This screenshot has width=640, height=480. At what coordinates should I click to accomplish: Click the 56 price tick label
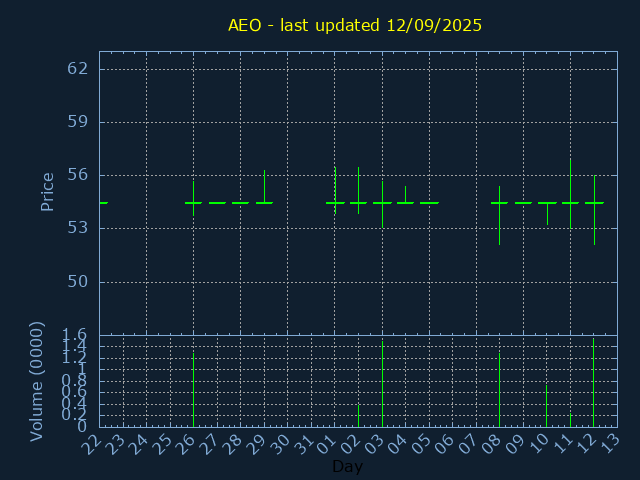tap(78, 175)
